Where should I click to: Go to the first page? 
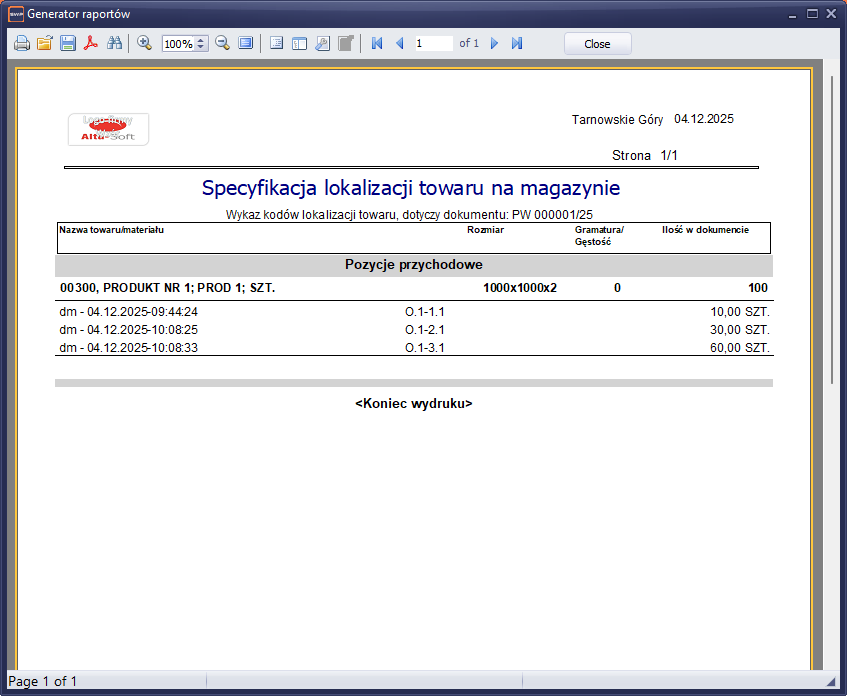tap(377, 44)
